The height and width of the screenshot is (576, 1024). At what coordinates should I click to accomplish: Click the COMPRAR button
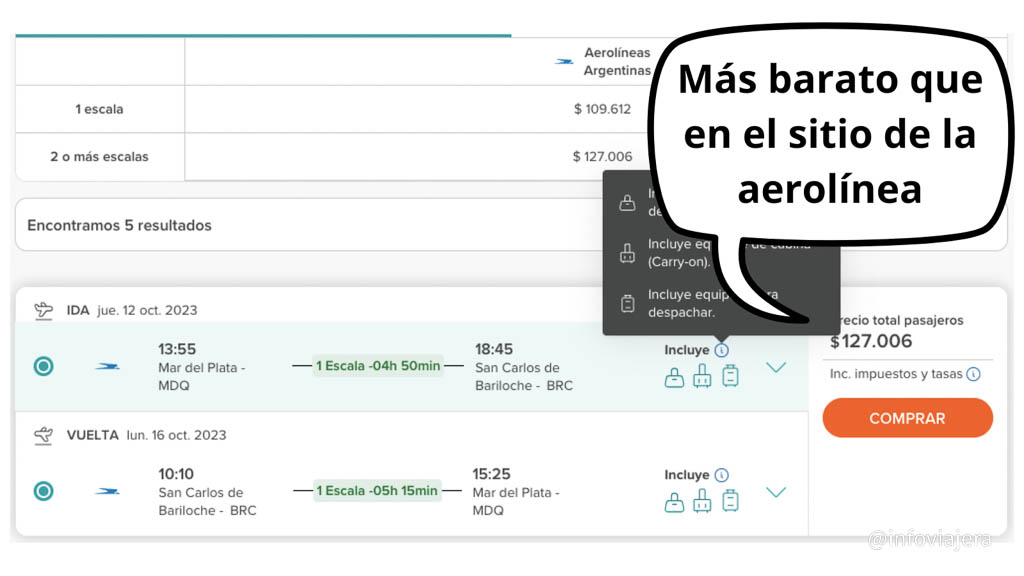click(x=907, y=418)
